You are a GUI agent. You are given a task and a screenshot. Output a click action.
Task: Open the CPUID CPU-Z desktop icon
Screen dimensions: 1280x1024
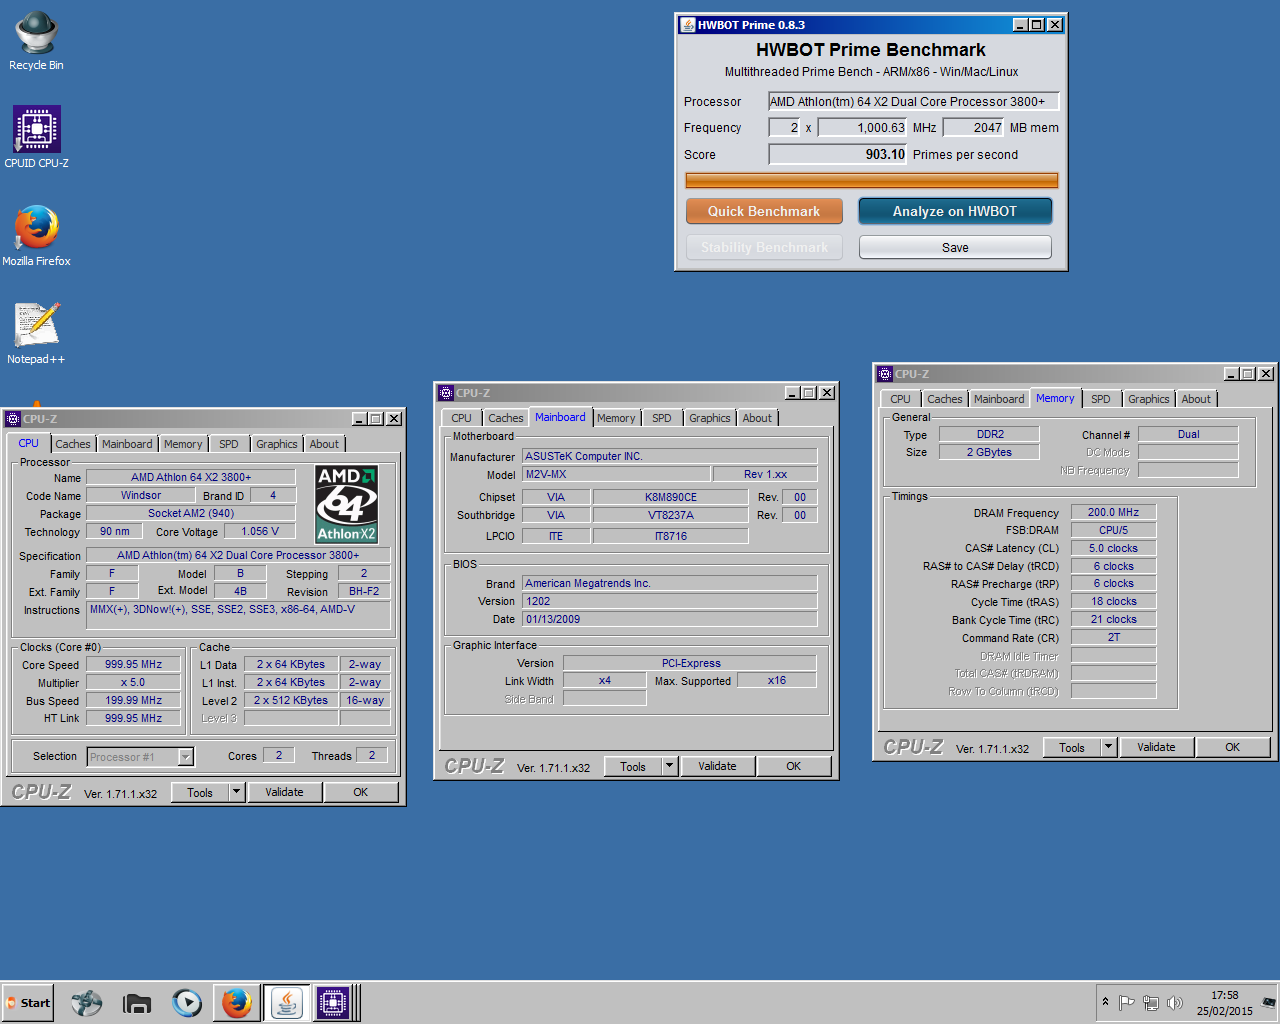point(36,137)
